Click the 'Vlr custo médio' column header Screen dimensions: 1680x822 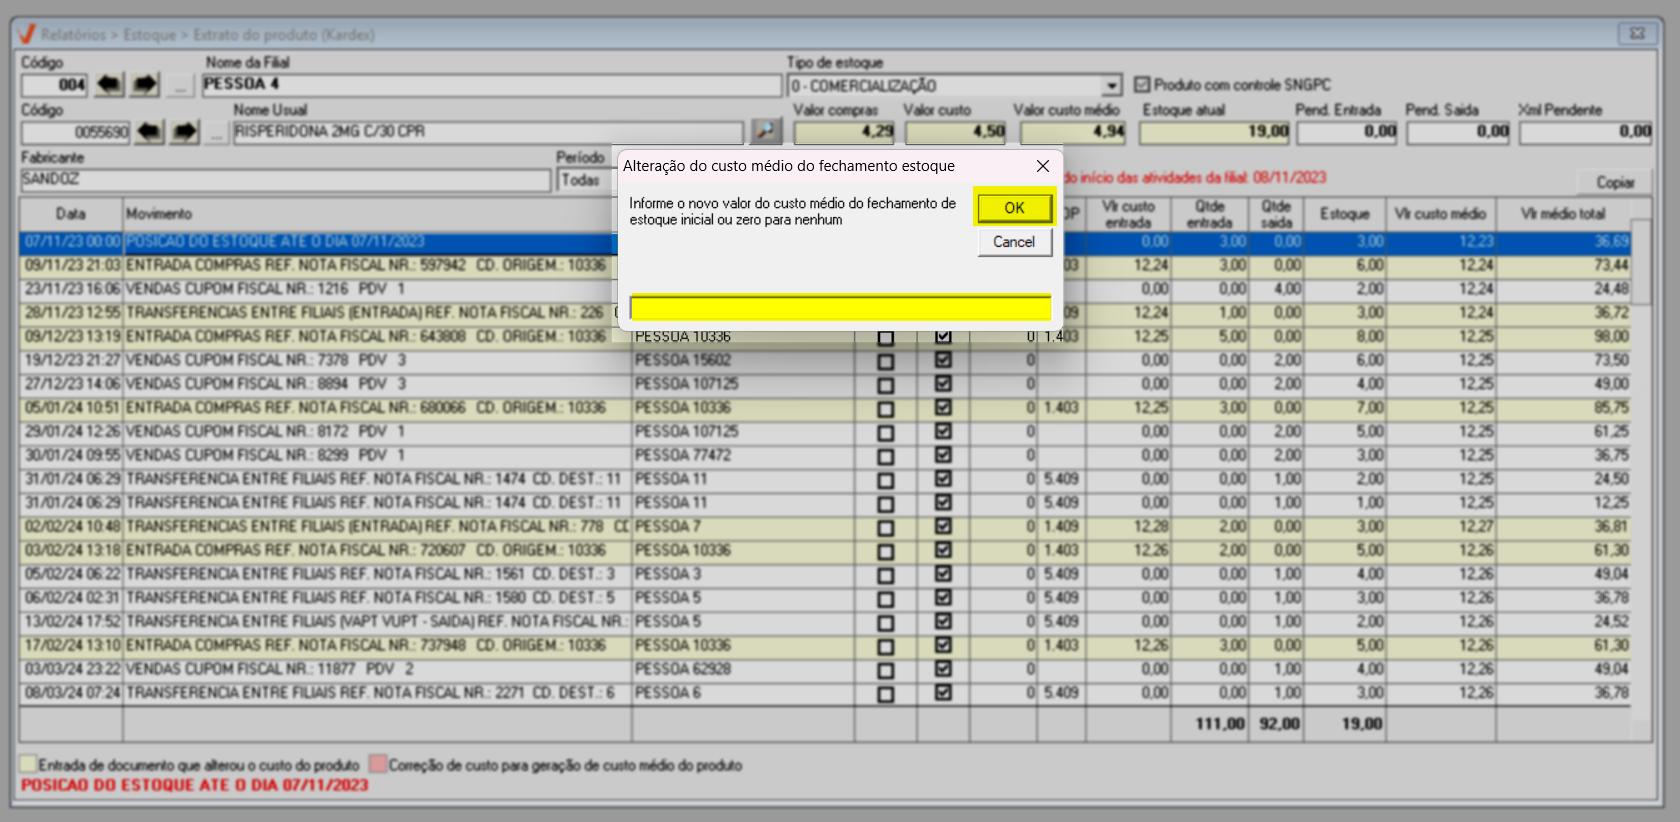click(1439, 214)
